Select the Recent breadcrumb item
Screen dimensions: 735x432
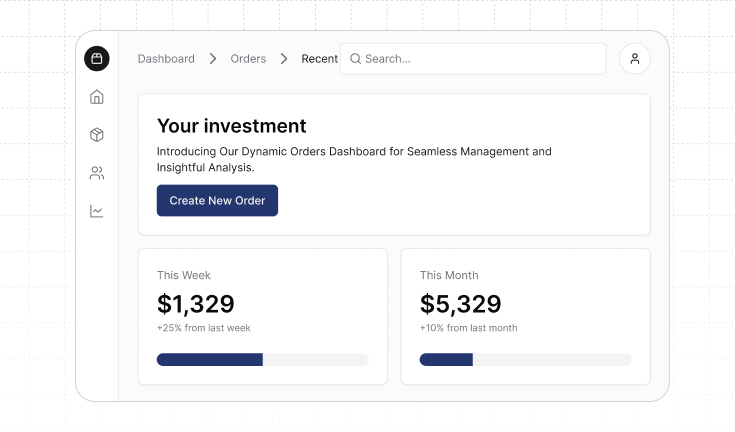(x=319, y=59)
